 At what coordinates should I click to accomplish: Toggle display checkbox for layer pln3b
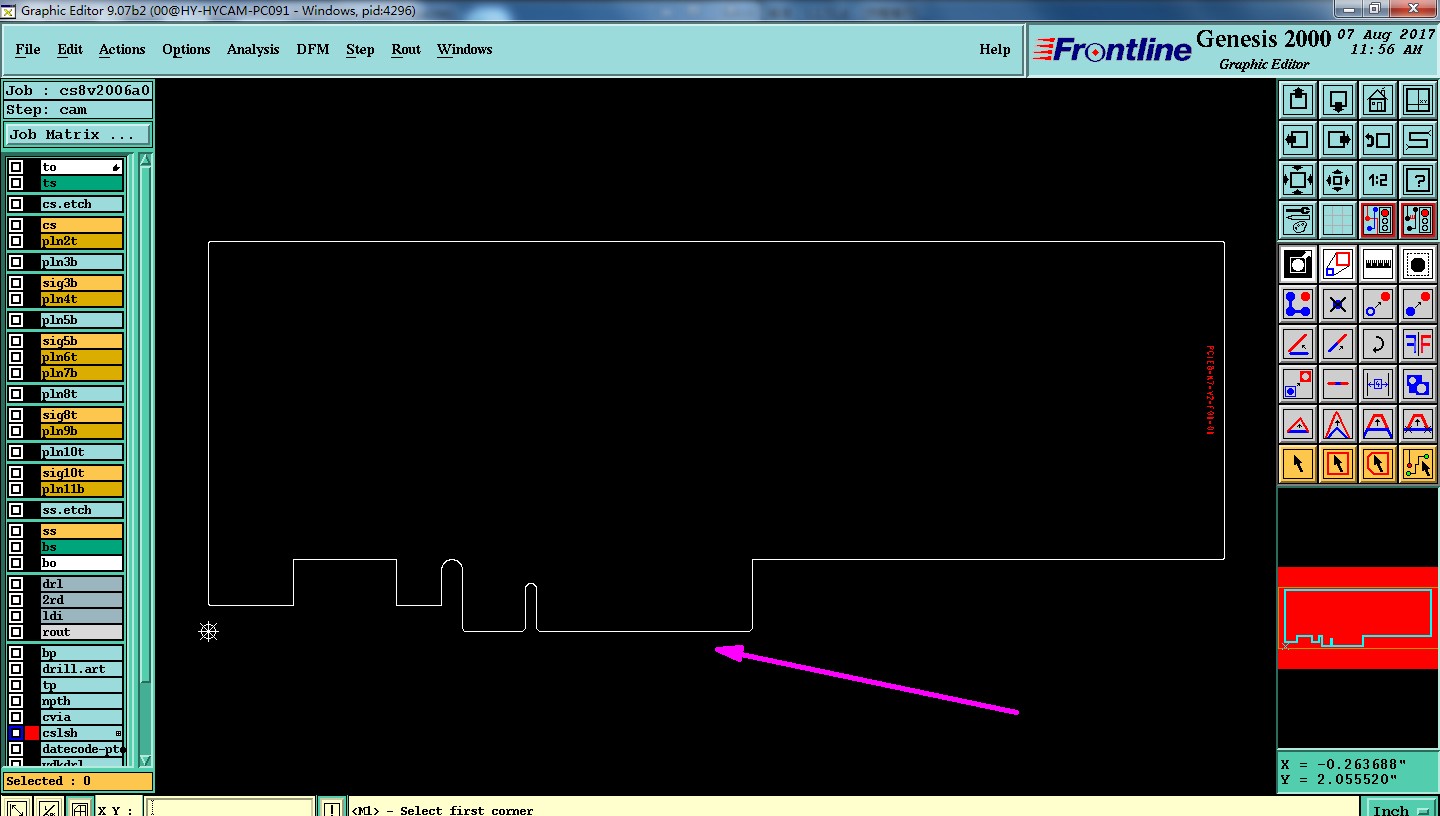coord(16,262)
